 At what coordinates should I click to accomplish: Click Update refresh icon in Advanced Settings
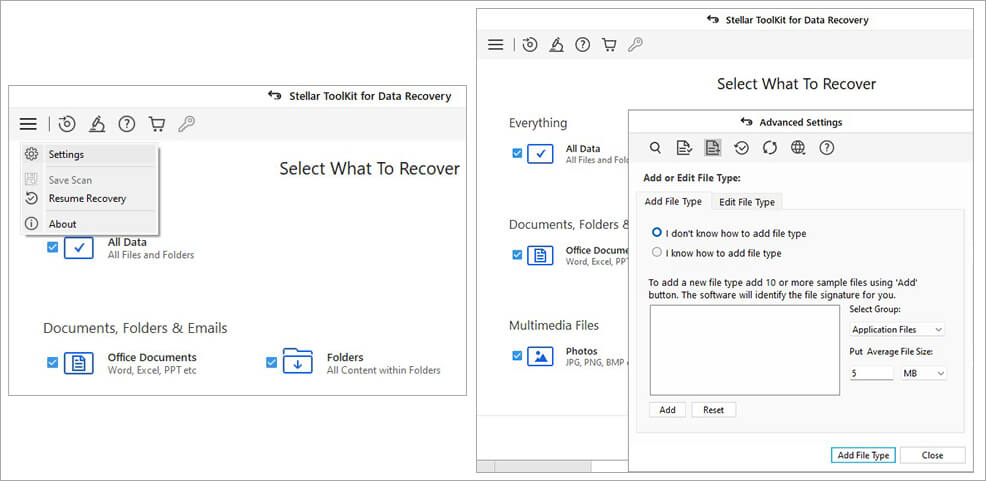tap(770, 148)
